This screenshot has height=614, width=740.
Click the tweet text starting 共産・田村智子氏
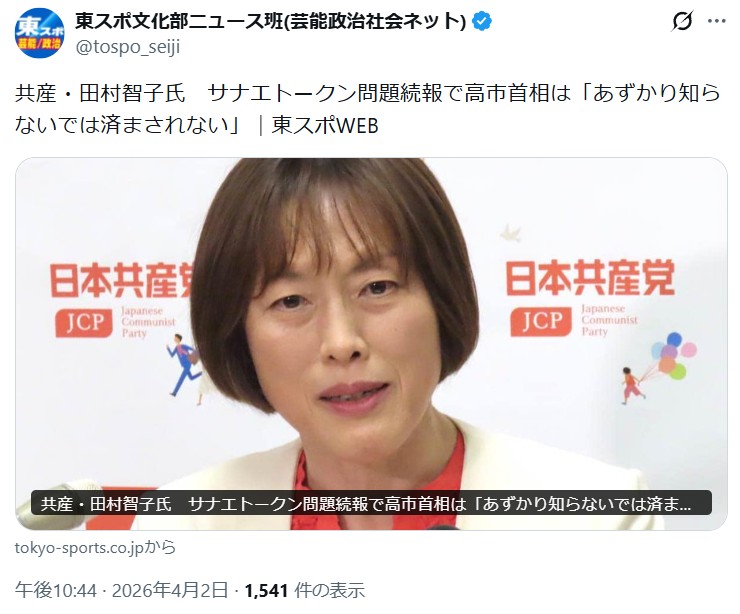click(x=368, y=109)
